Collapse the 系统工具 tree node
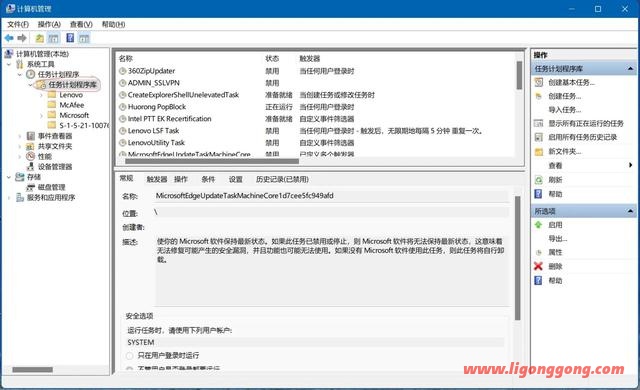Image resolution: width=640 pixels, height=390 pixels. pos(9,64)
